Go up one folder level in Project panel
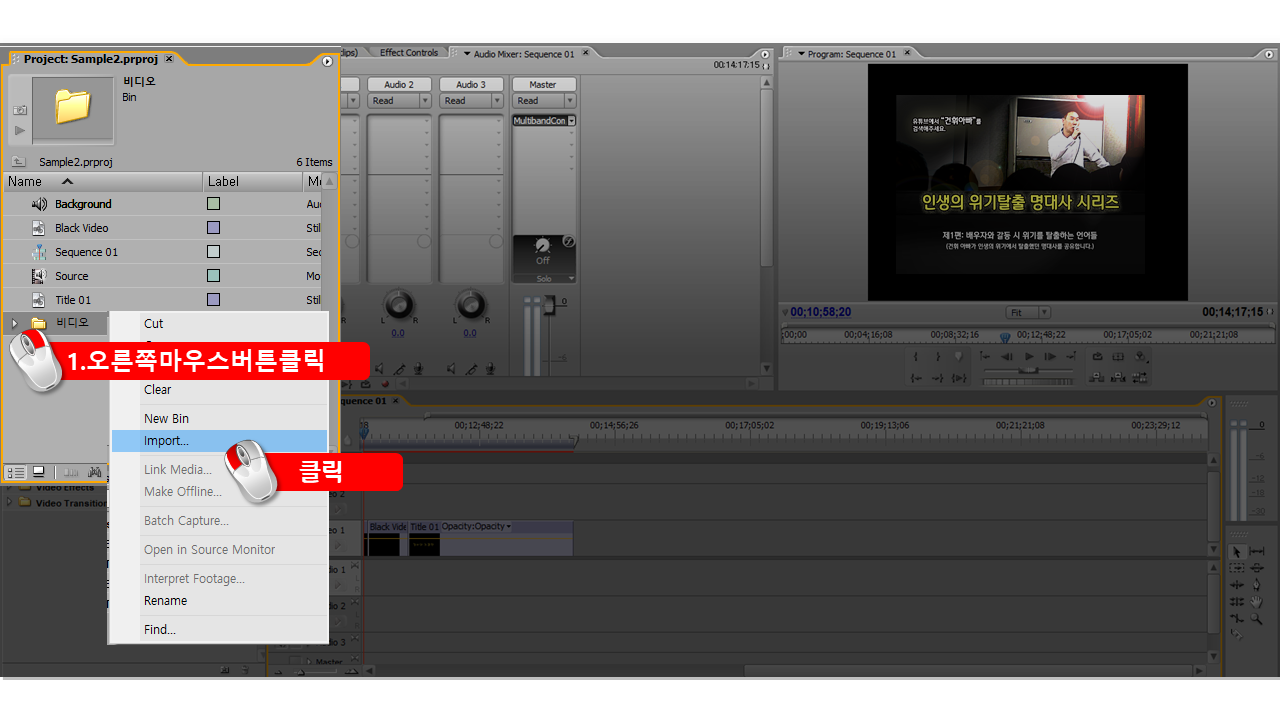This screenshot has width=1280, height=720. (18, 161)
